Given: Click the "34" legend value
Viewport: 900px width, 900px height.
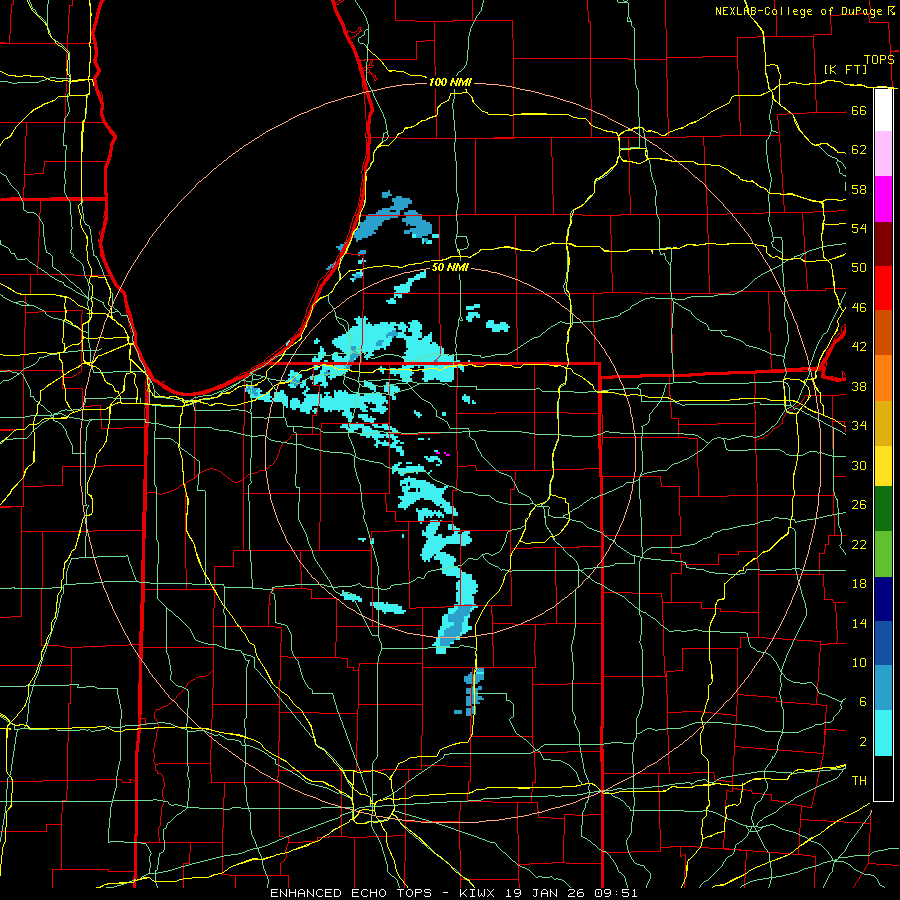Looking at the screenshot, I should pos(859,425).
